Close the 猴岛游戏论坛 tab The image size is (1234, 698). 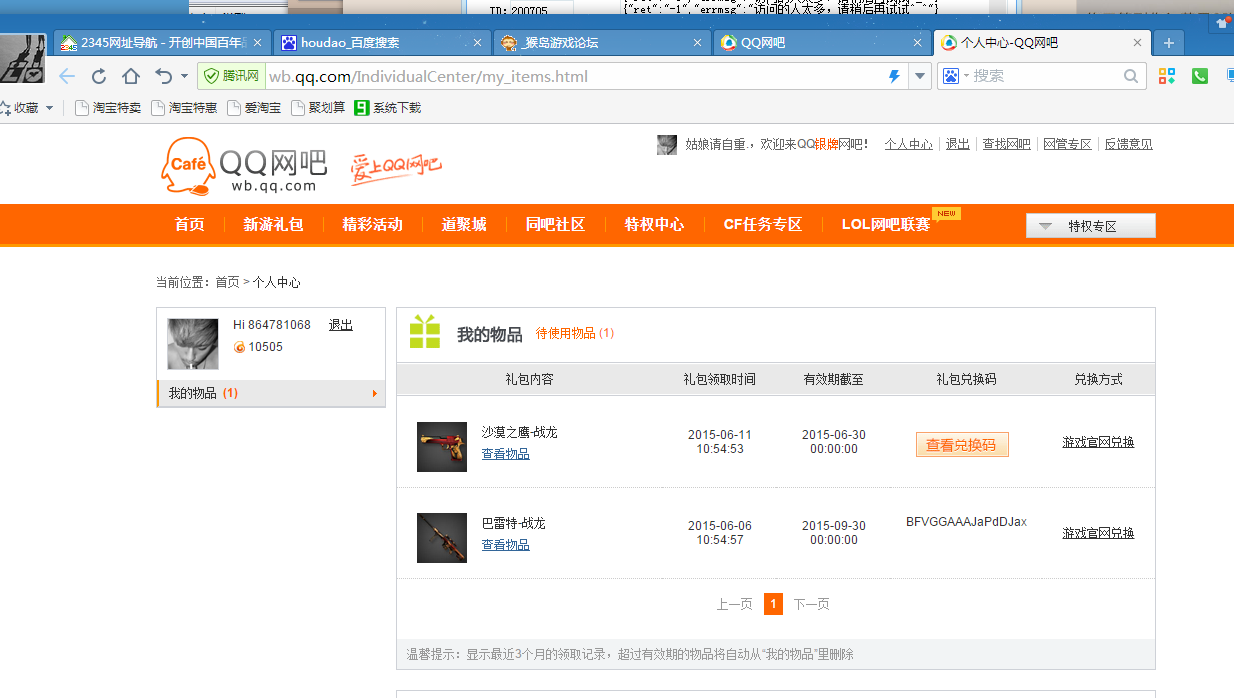click(x=698, y=43)
